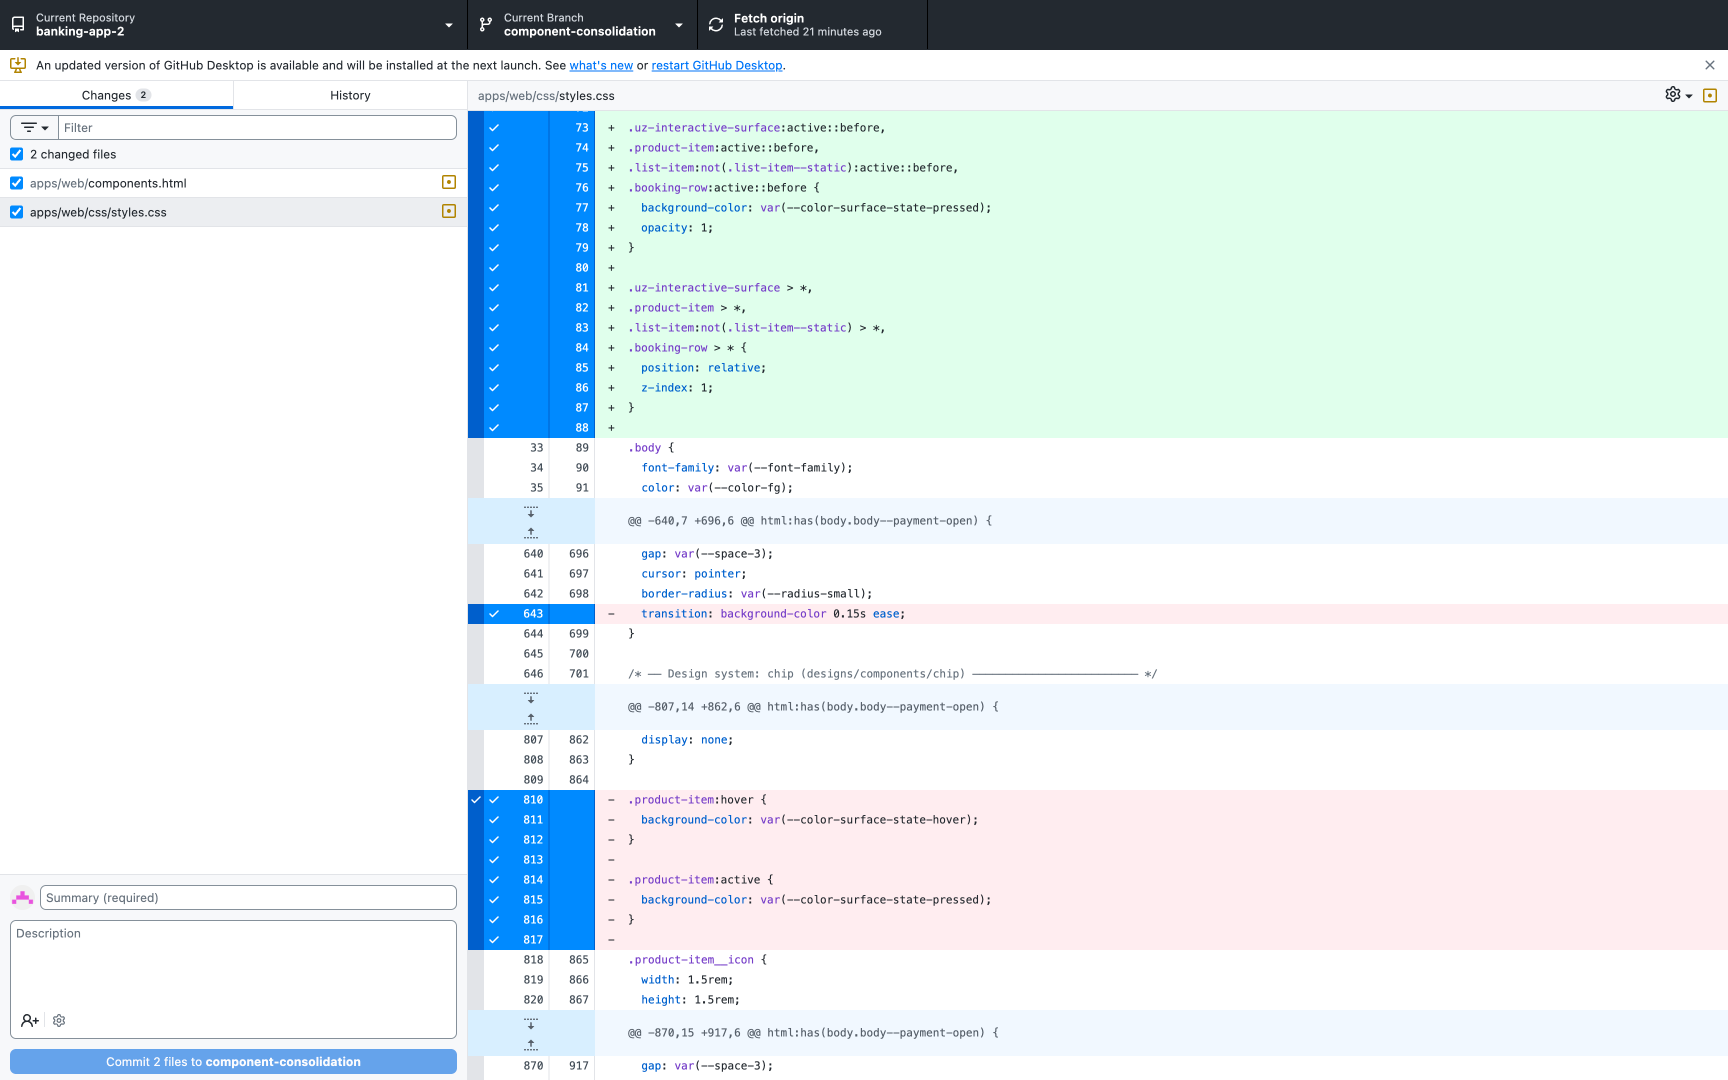
Task: Click modified status icon for components.html
Action: click(x=449, y=183)
